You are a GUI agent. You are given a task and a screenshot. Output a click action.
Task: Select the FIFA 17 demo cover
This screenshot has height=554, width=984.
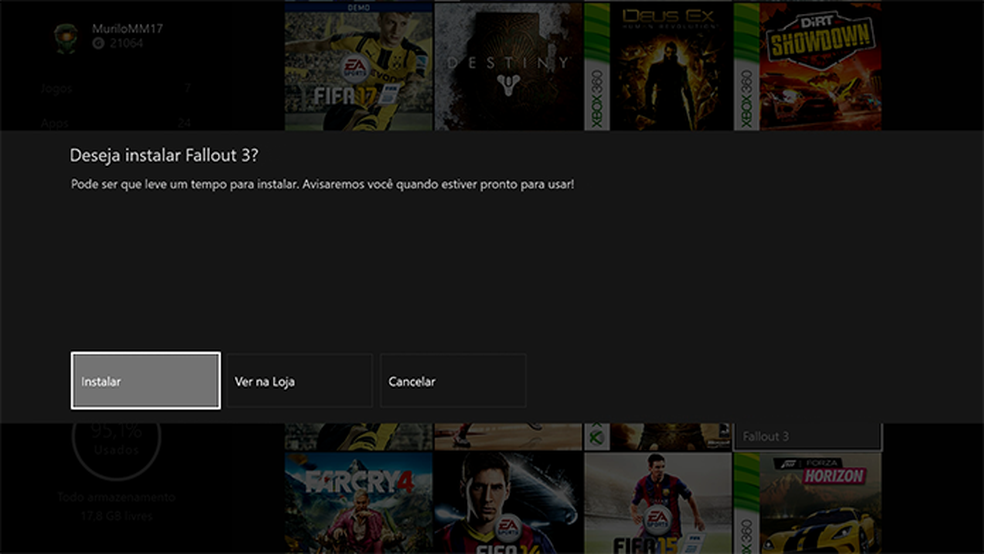[358, 67]
